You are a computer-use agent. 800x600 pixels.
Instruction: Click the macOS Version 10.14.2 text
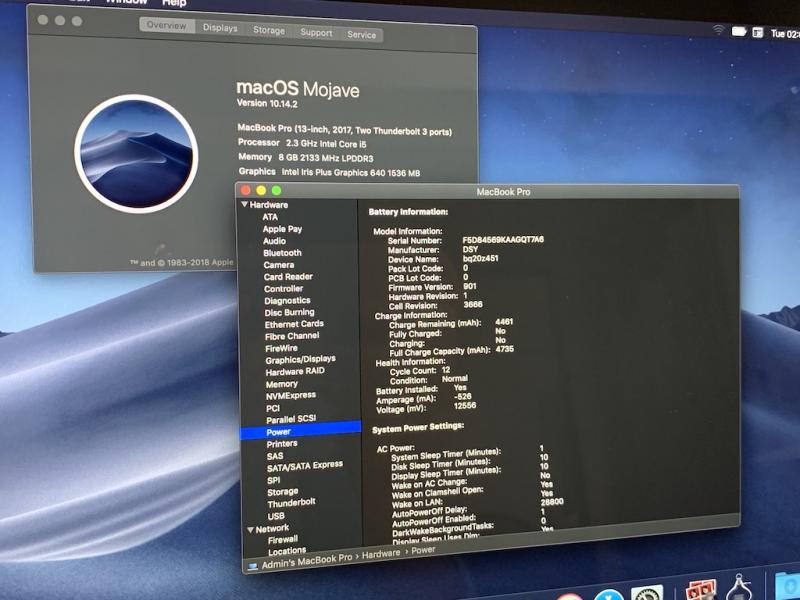[267, 103]
